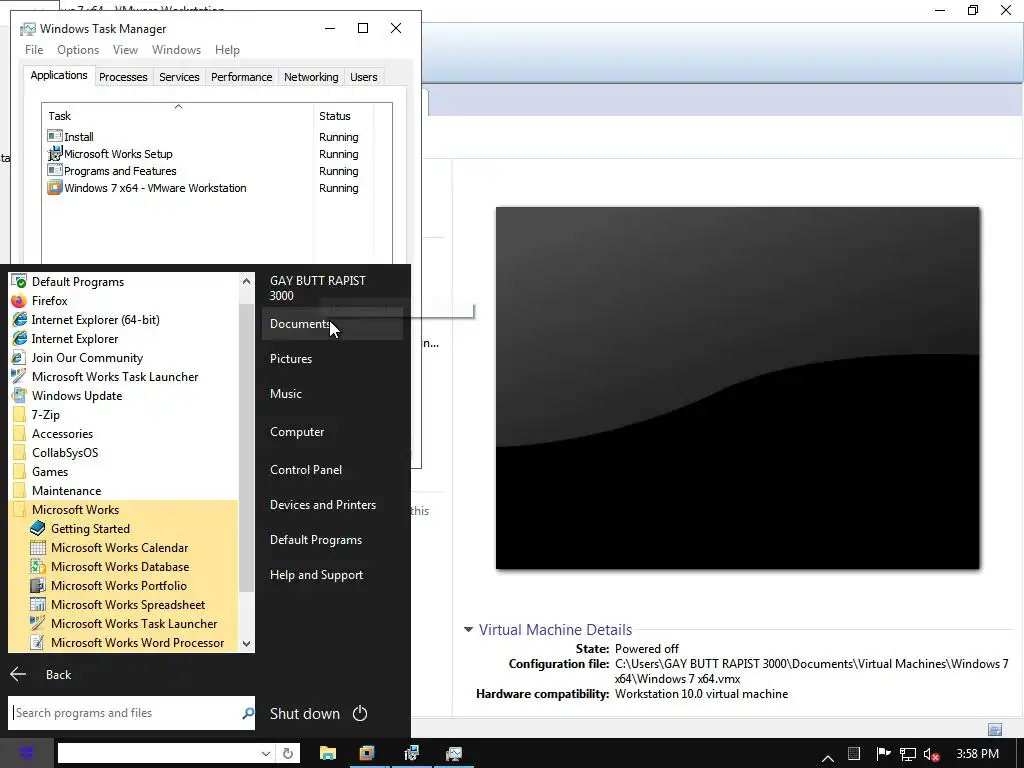Screen dimensions: 1024x768
Task: Expand the 7-Zip folder in the Start menu
Action: pos(45,415)
